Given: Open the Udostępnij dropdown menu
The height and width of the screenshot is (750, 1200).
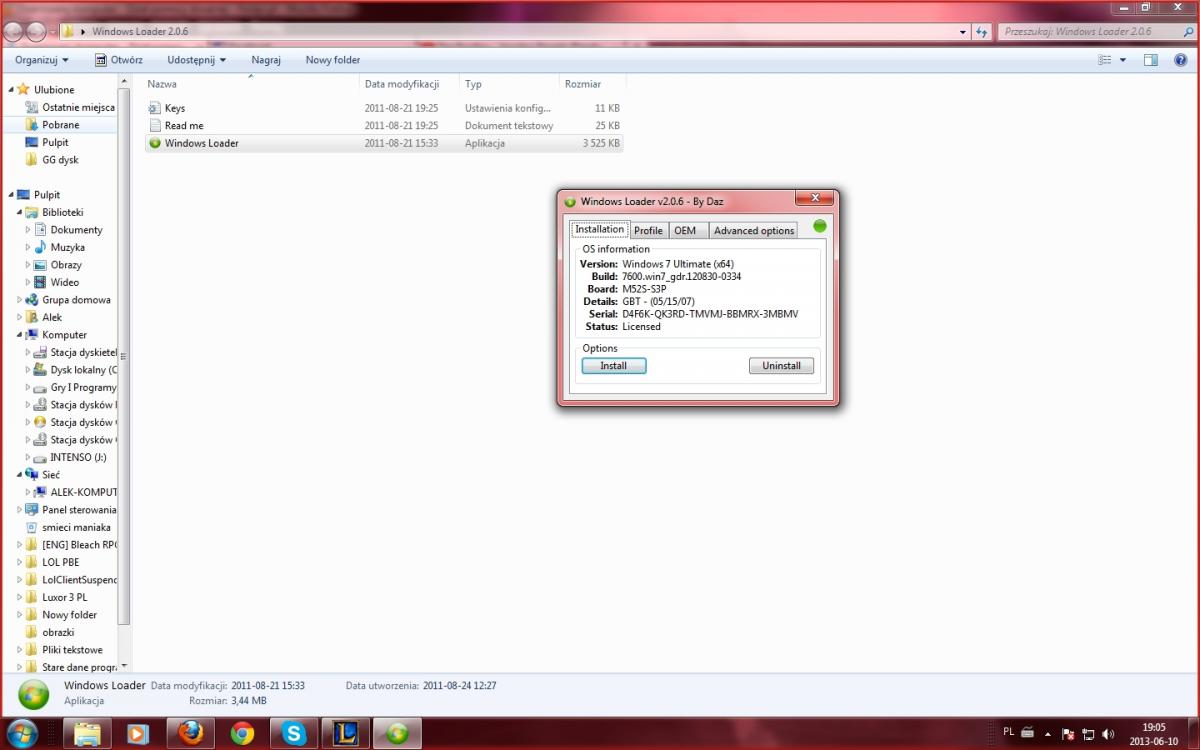Looking at the screenshot, I should [x=196, y=60].
